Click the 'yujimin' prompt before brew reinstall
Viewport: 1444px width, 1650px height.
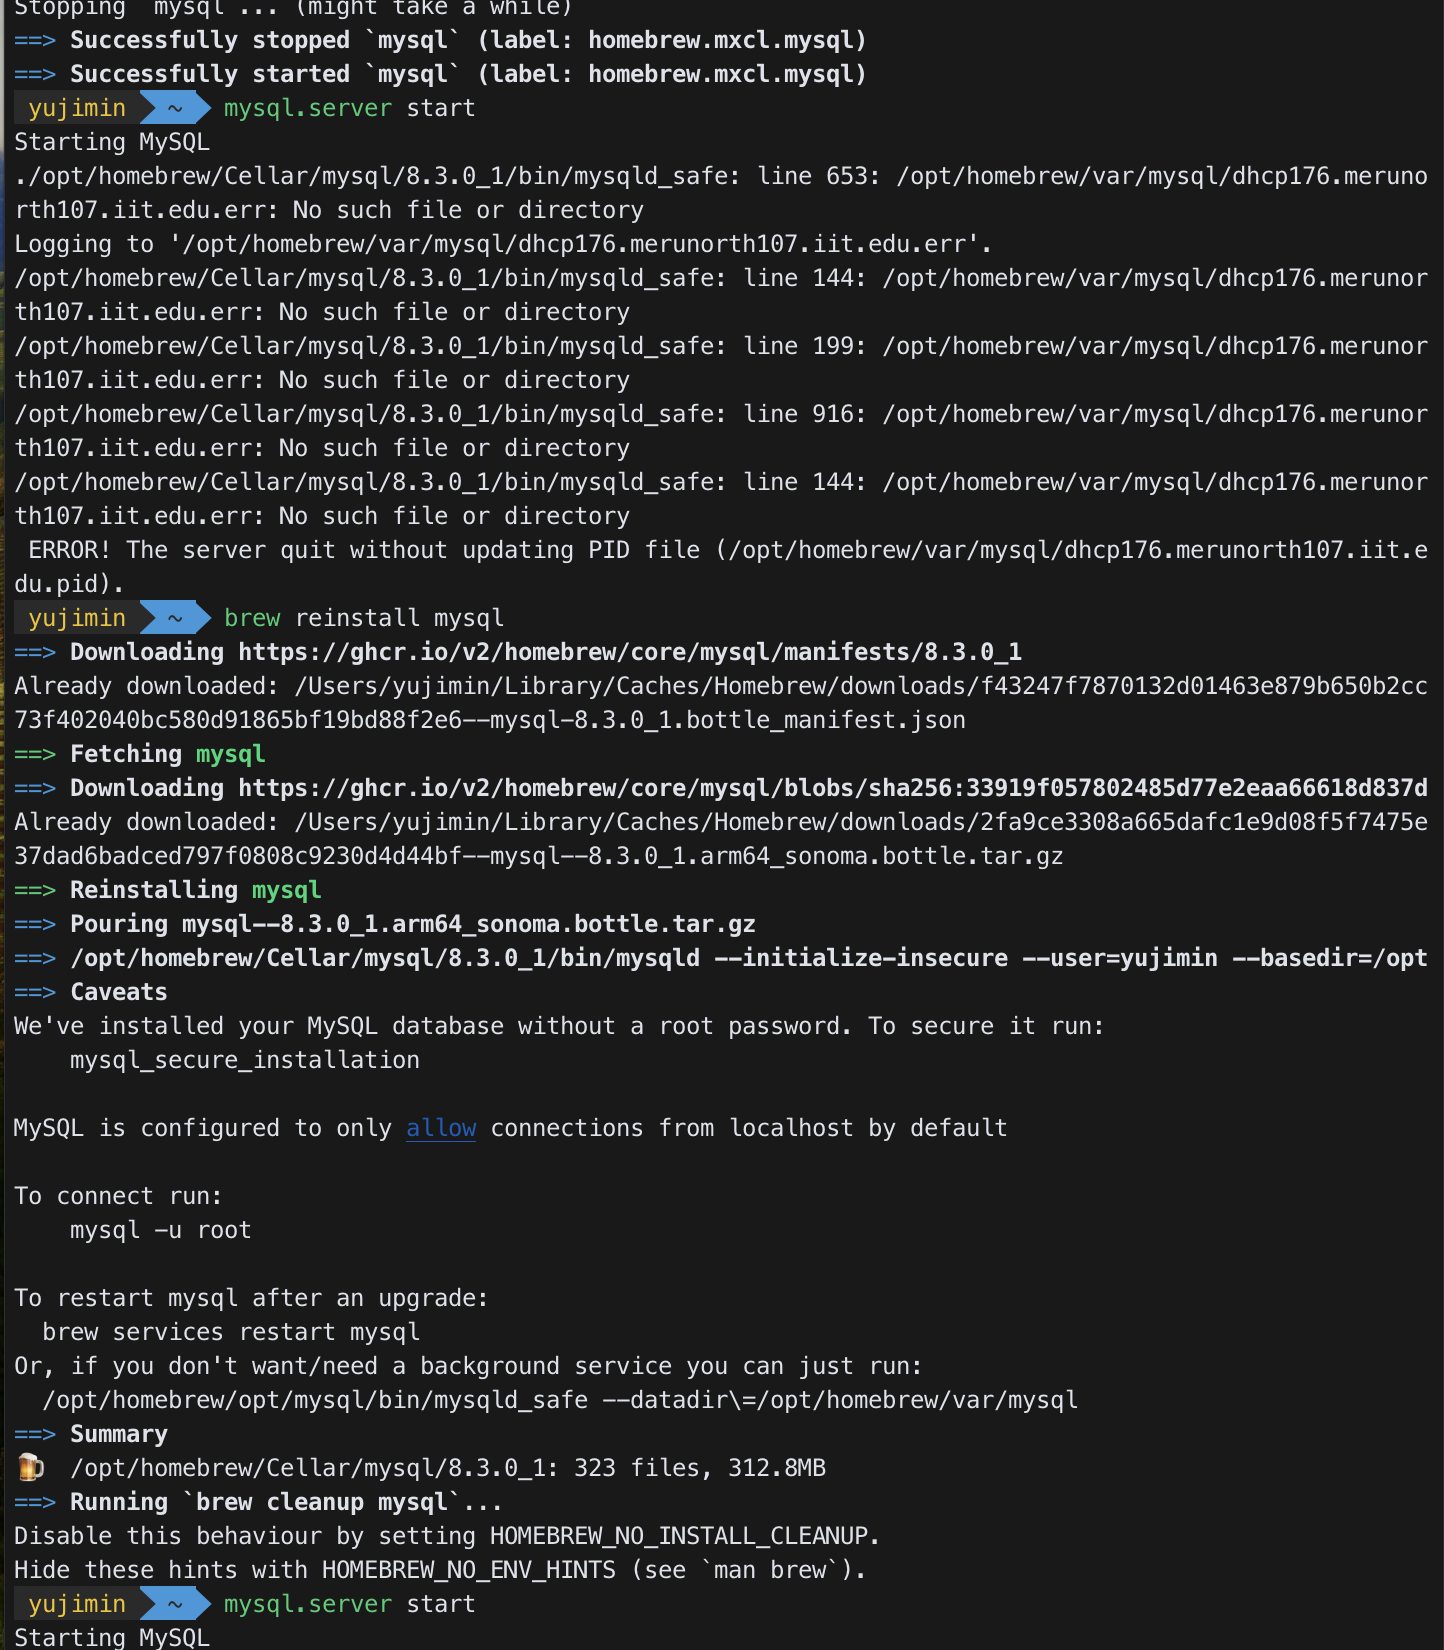77,618
